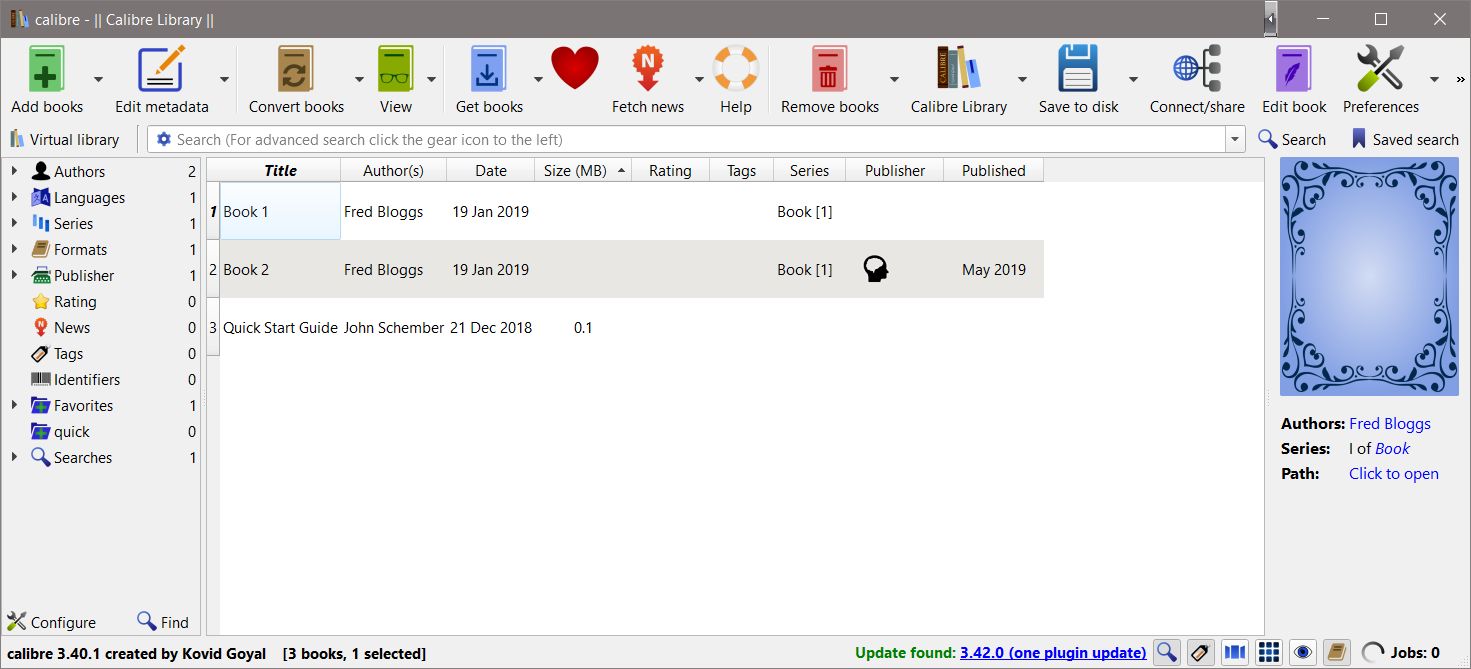Image resolution: width=1471 pixels, height=669 pixels.
Task: Open Fred Bloggs author link in details
Action: click(1390, 423)
